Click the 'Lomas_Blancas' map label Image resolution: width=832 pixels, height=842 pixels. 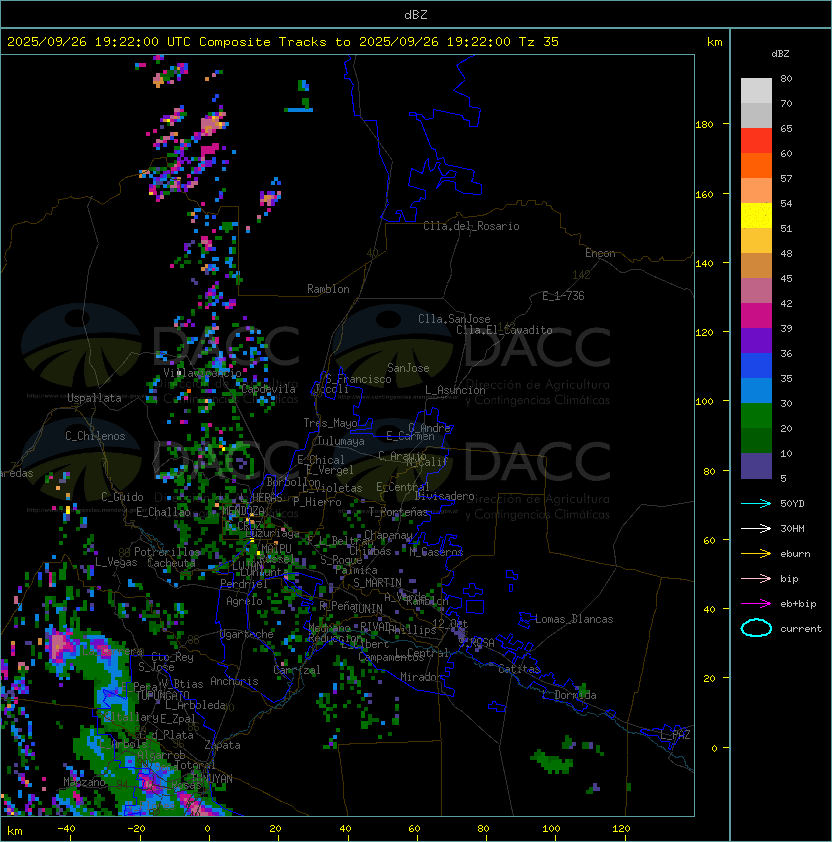(x=574, y=619)
